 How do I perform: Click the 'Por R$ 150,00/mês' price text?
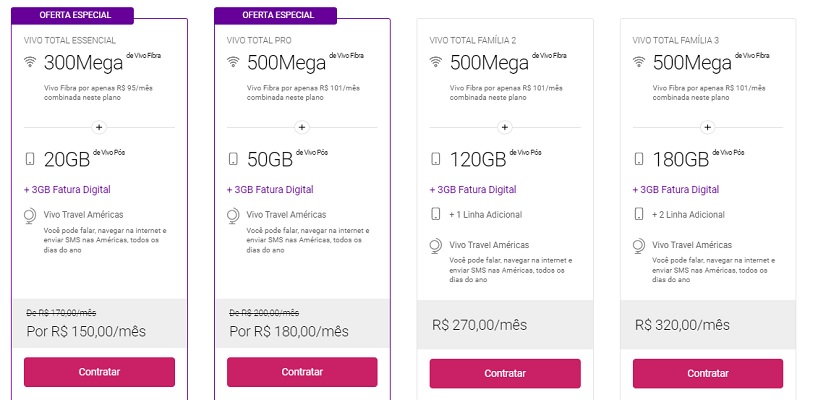pyautogui.click(x=85, y=331)
